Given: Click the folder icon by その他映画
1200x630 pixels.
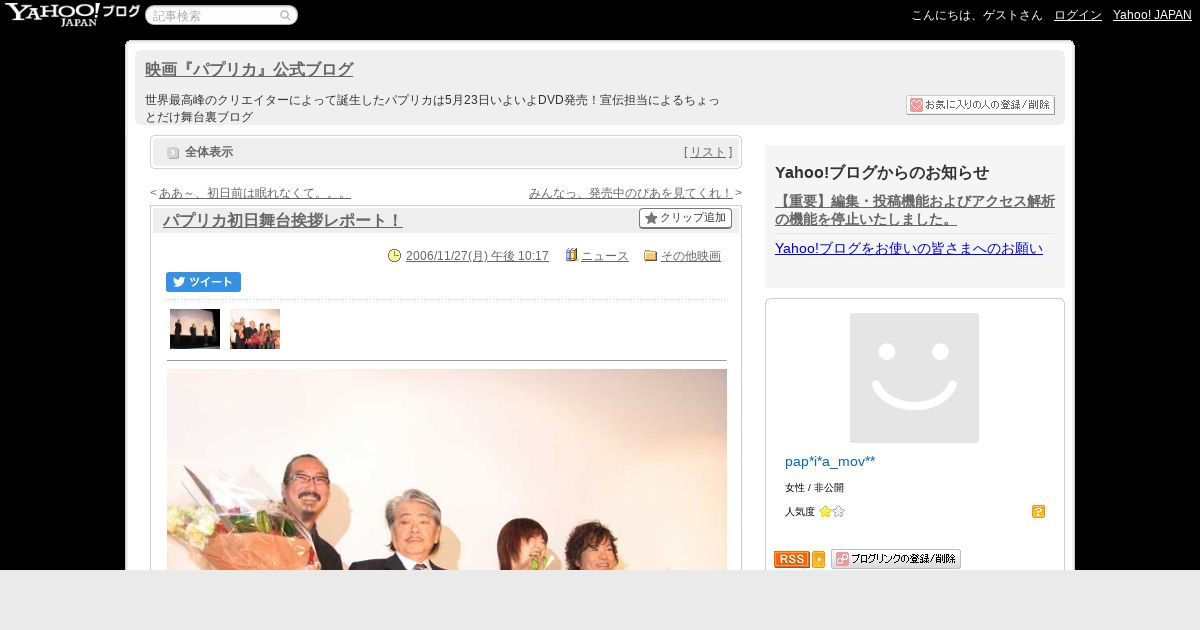Looking at the screenshot, I should [650, 255].
